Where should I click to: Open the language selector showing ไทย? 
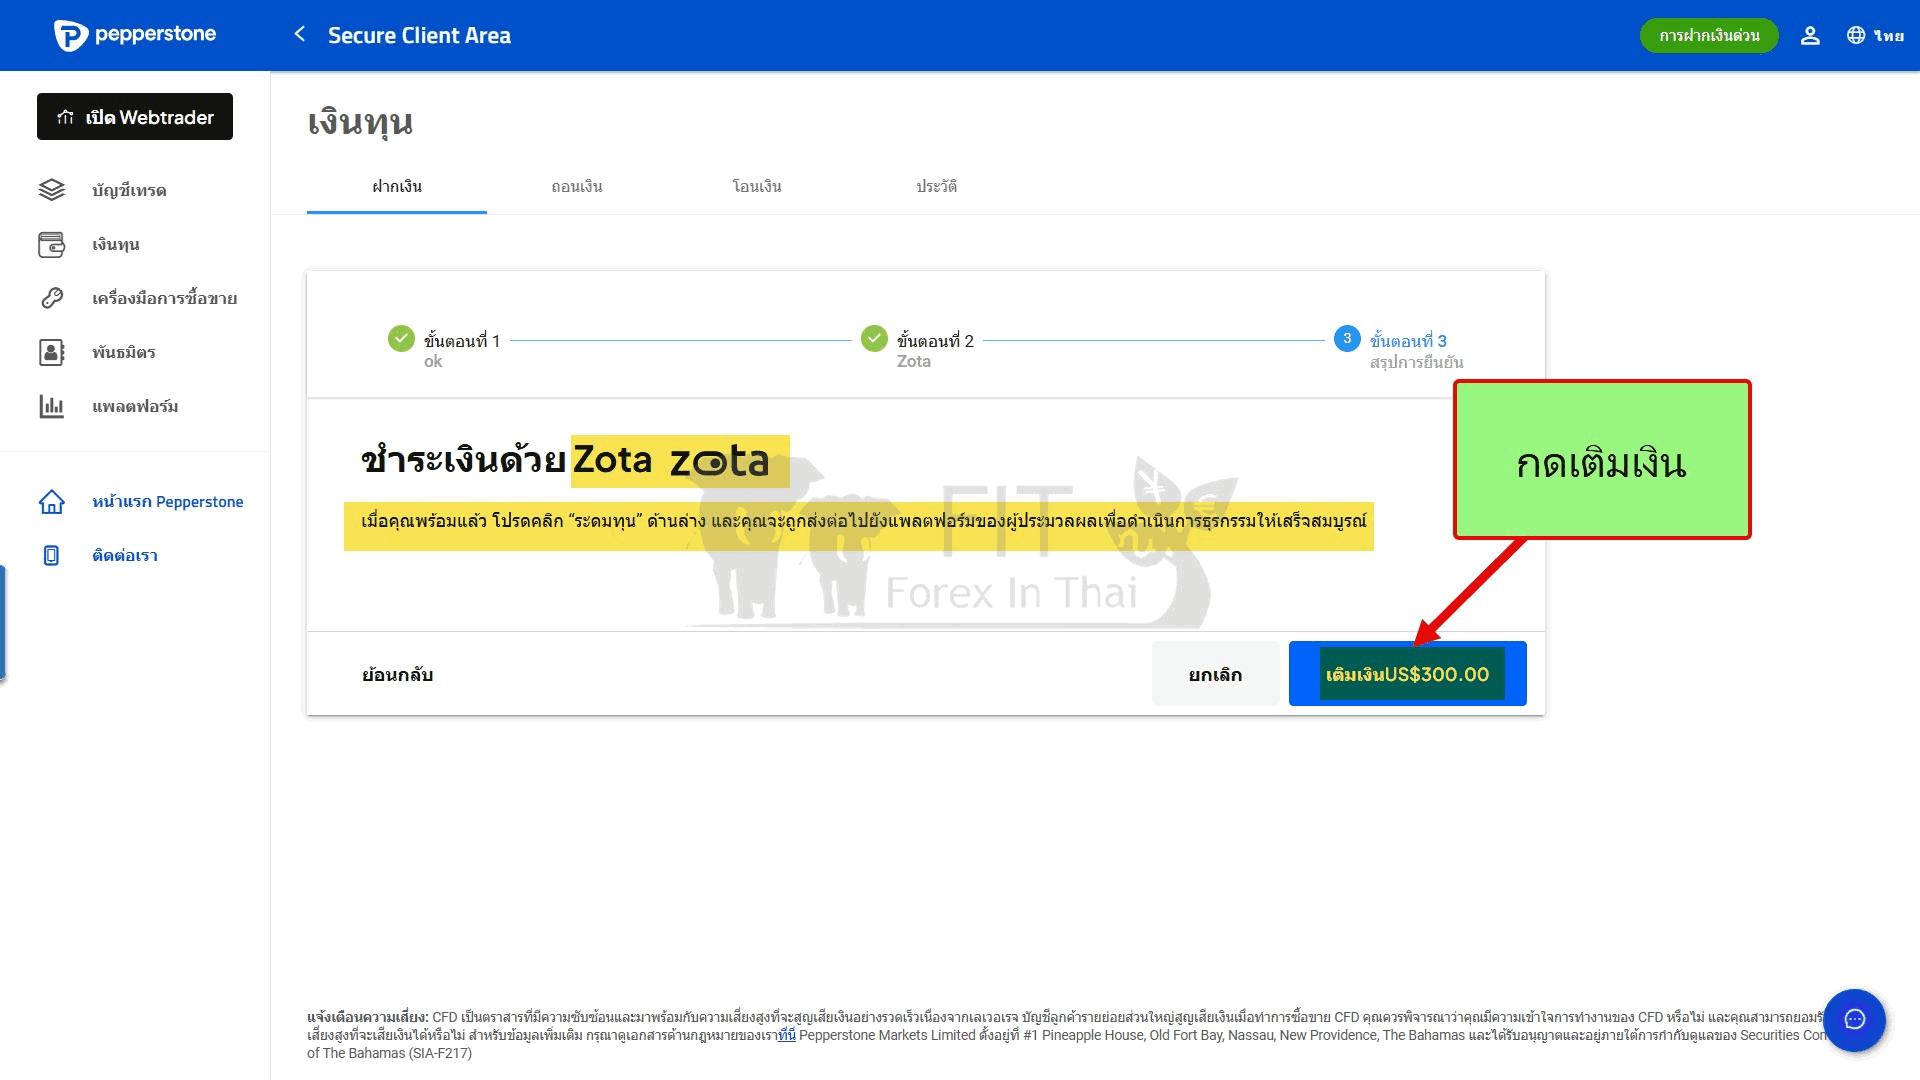click(x=1875, y=36)
